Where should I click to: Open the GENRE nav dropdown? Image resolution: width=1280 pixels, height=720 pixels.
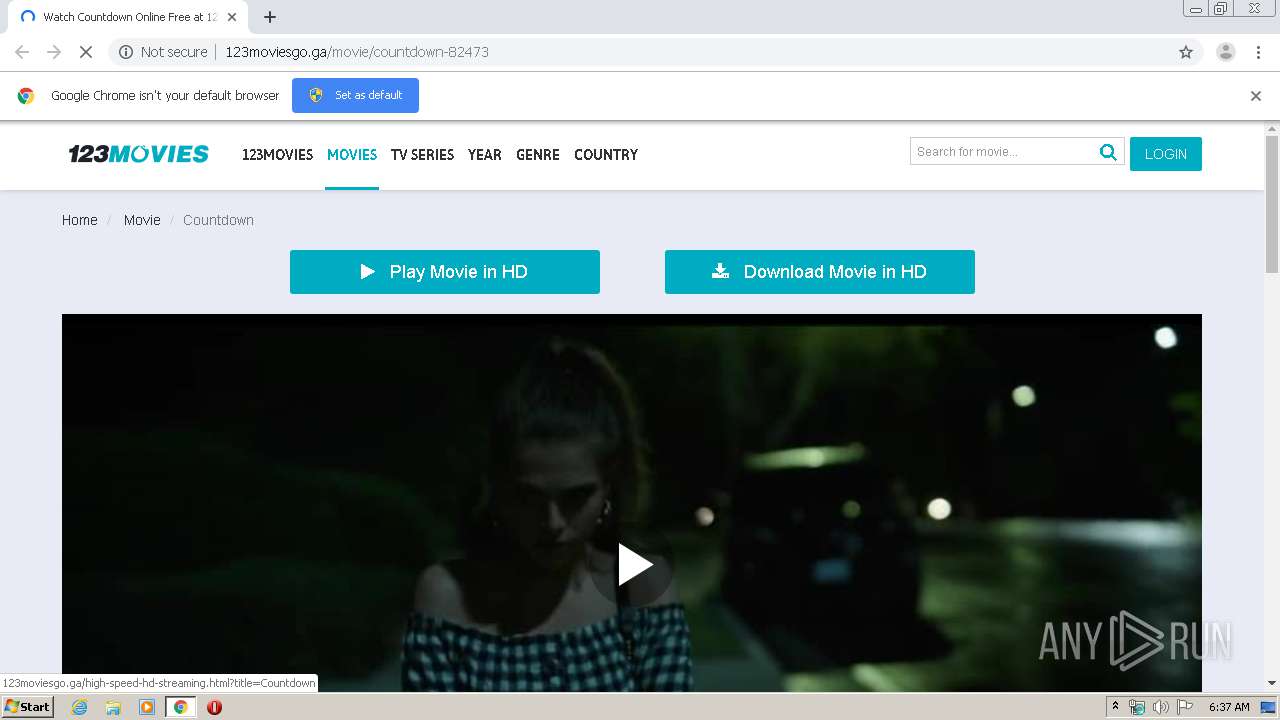click(538, 155)
